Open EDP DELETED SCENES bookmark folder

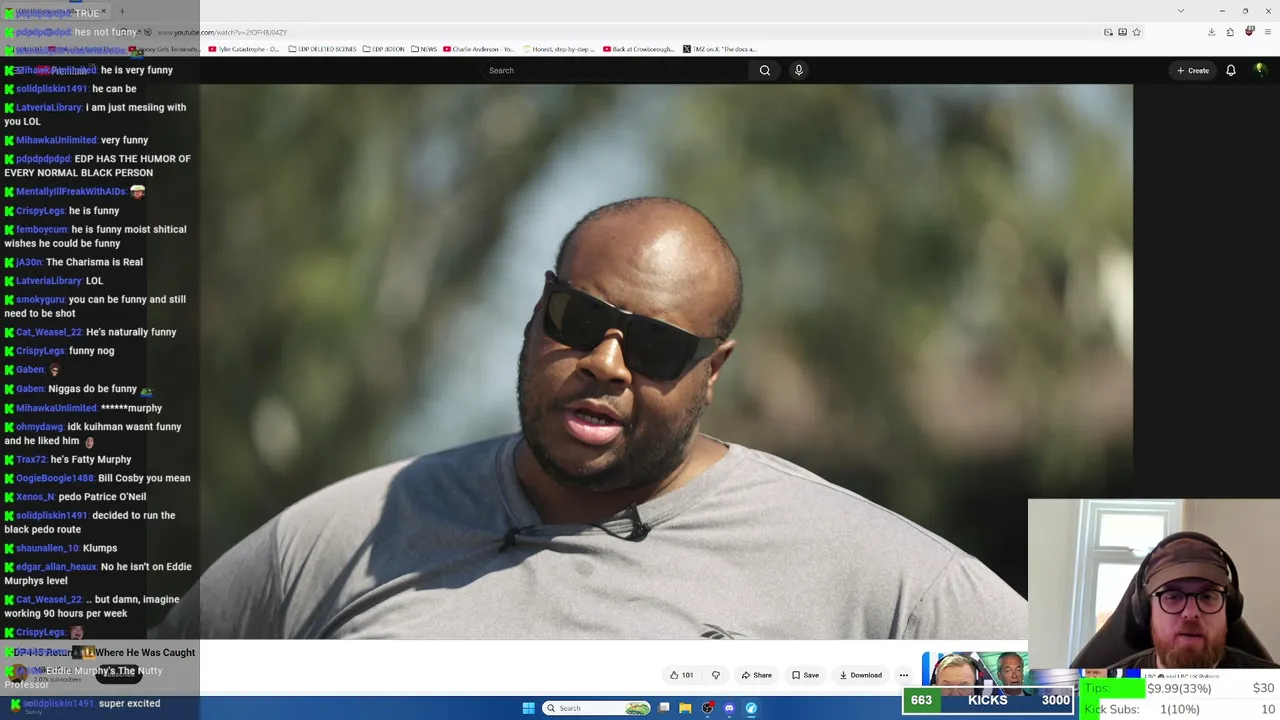click(322, 49)
